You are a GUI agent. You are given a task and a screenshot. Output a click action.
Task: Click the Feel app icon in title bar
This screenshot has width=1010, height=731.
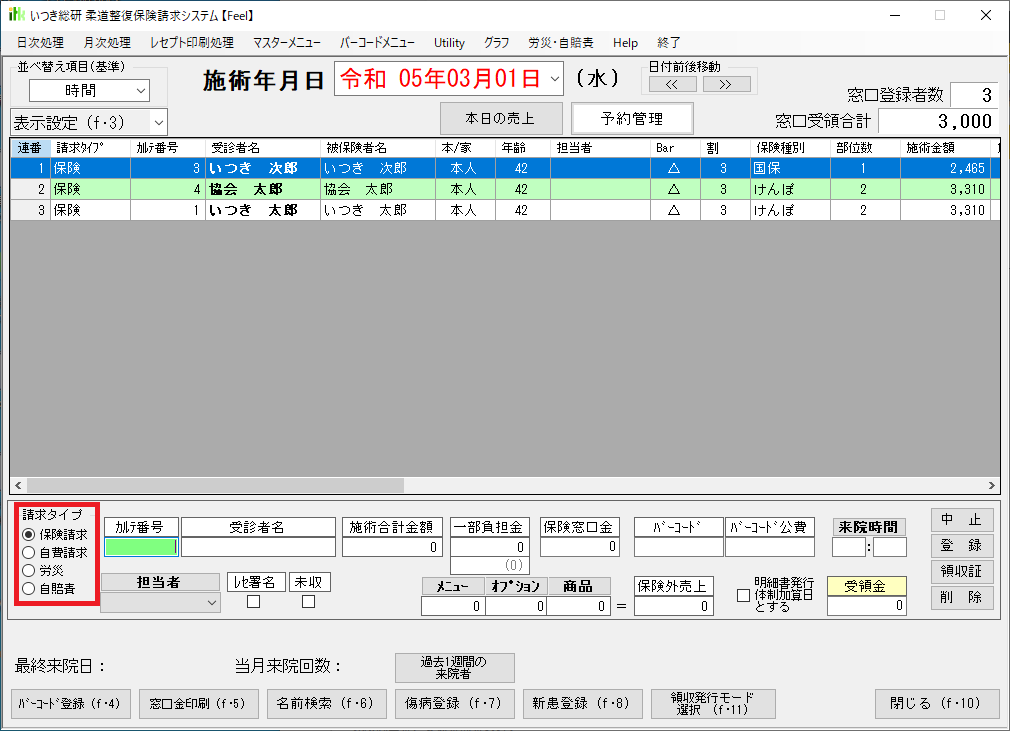17,15
